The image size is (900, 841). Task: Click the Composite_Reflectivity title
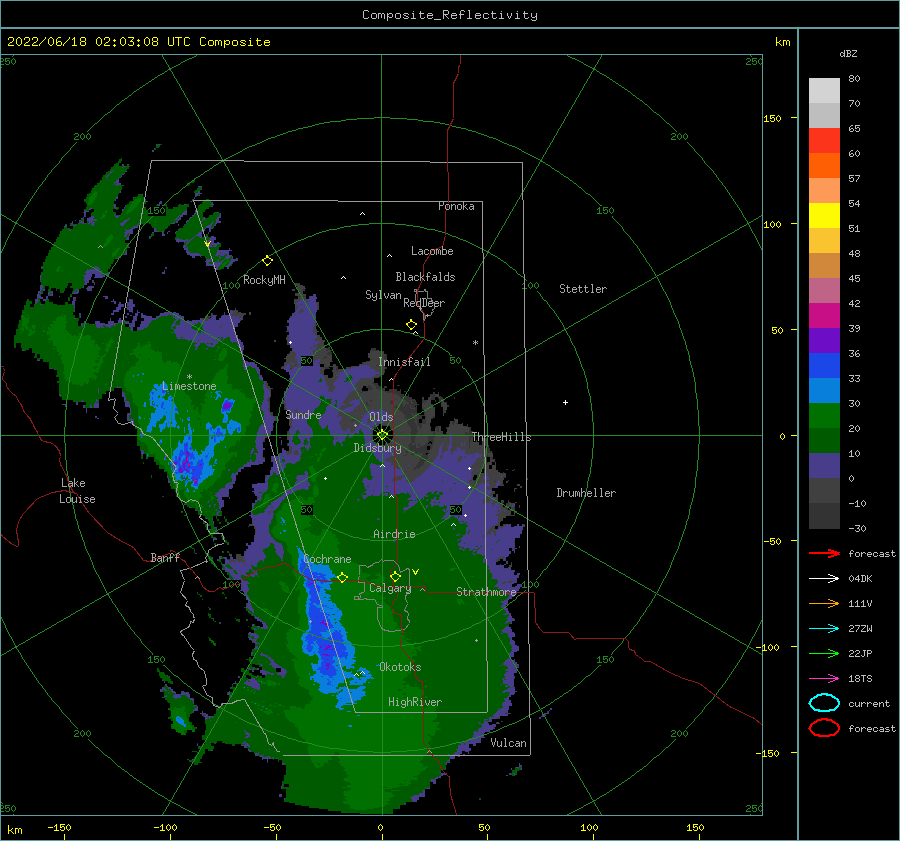tap(450, 14)
